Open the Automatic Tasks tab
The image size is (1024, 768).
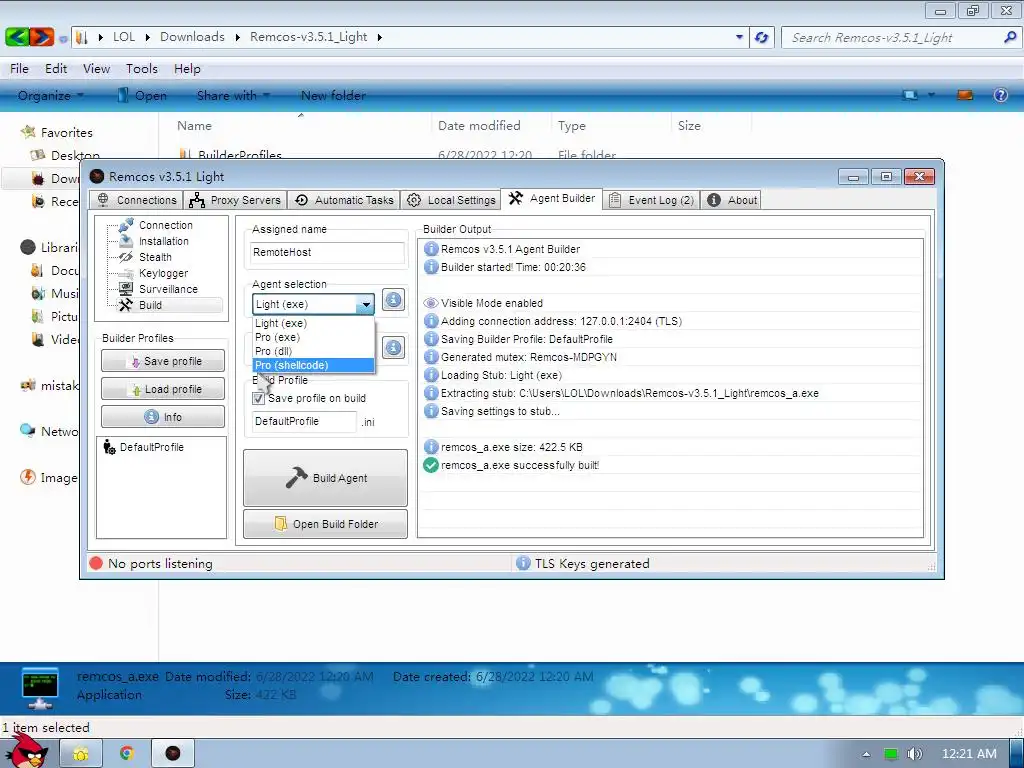tap(344, 200)
